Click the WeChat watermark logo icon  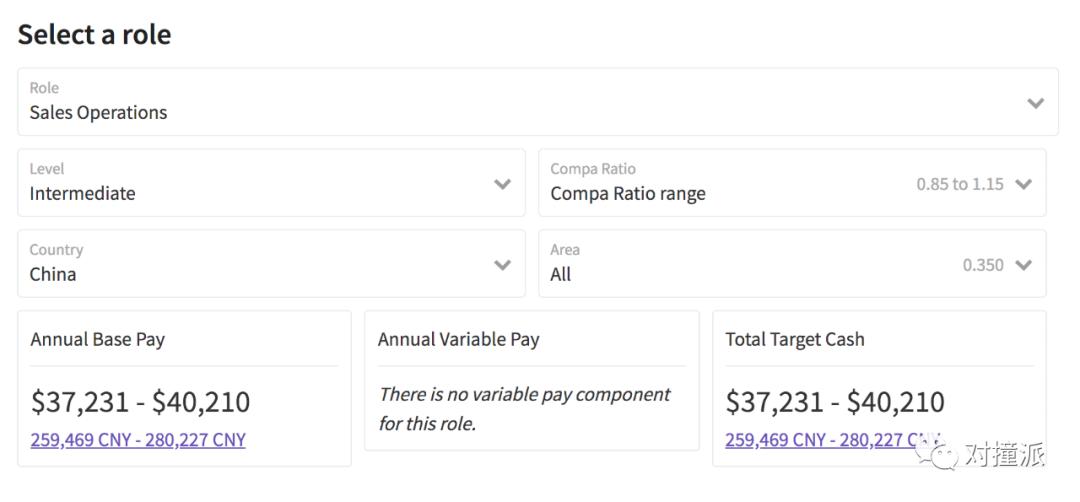(x=941, y=456)
